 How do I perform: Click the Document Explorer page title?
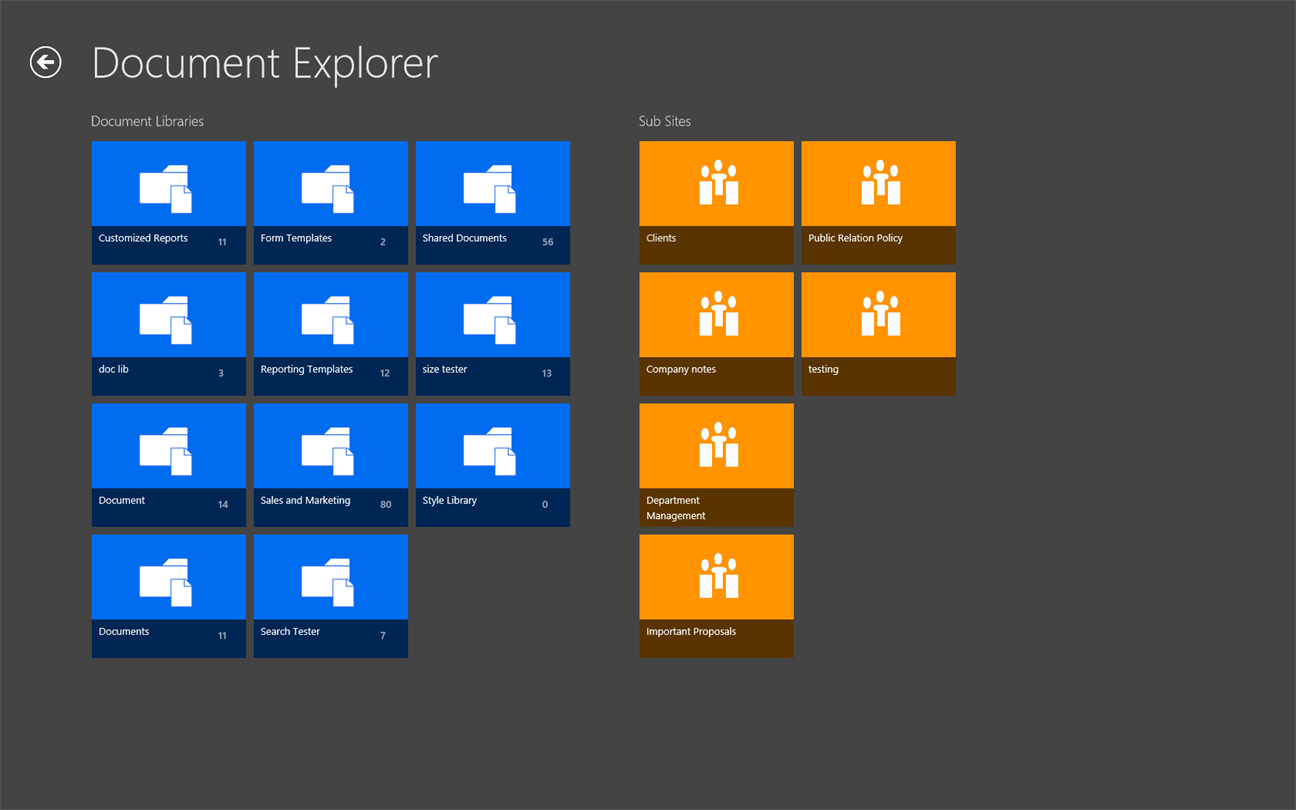(265, 63)
